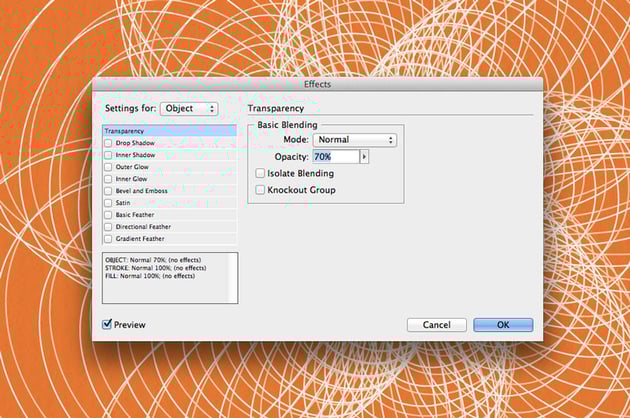This screenshot has height=418, width=630.
Task: Enable the Gradient Feather checkbox
Action: coord(108,239)
